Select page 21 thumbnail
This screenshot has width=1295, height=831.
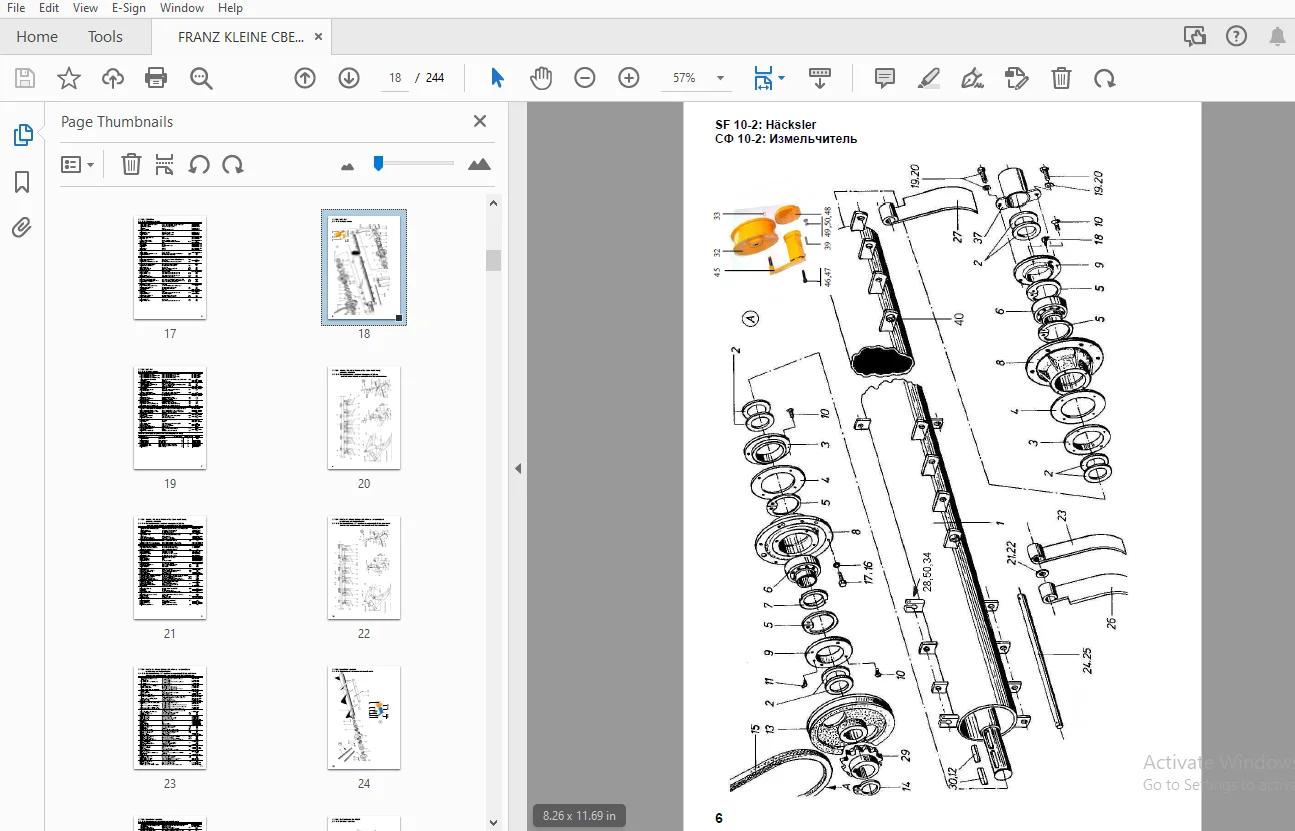click(170, 568)
